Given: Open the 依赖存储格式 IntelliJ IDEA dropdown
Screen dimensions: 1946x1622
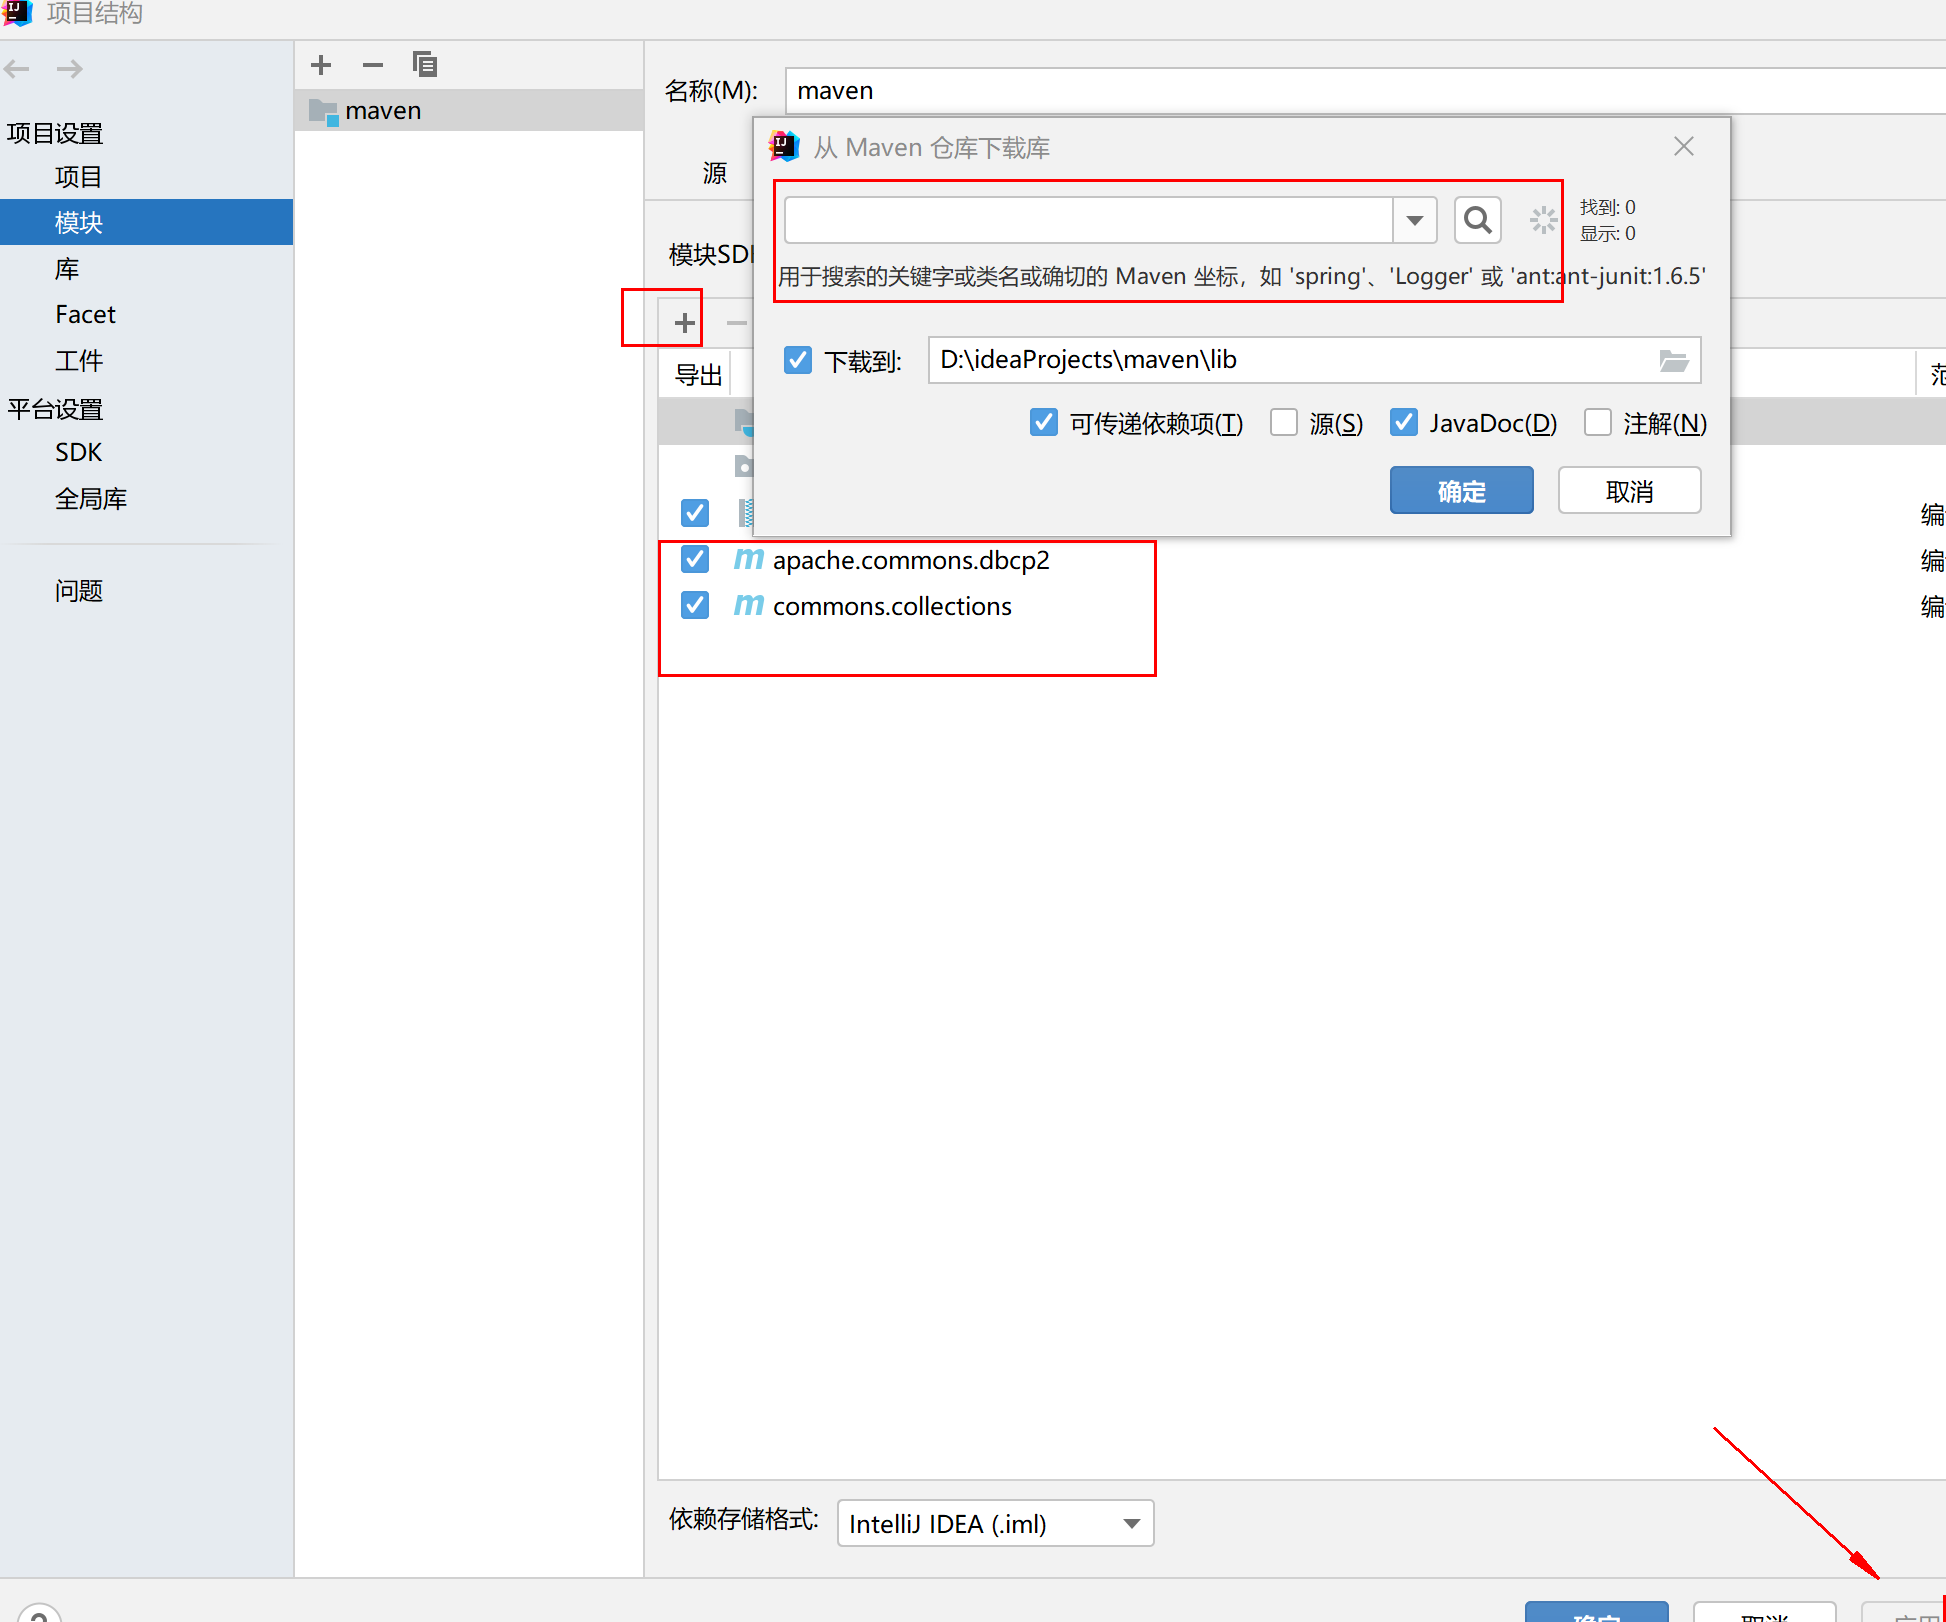Looking at the screenshot, I should (x=995, y=1523).
